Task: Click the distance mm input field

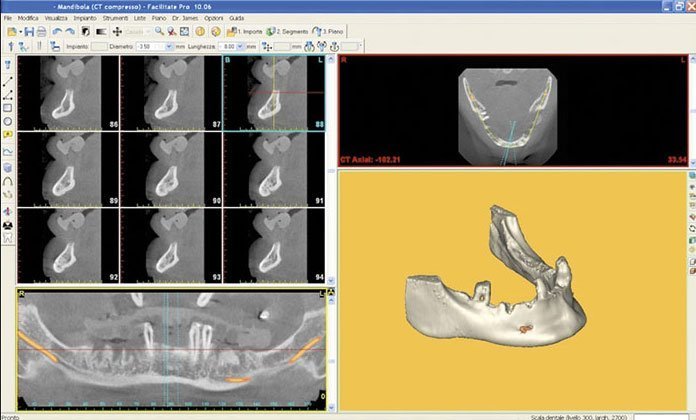Action: click(282, 46)
